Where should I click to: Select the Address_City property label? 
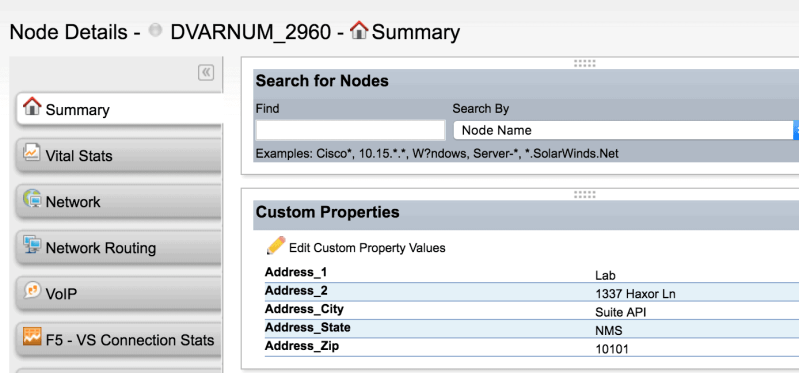click(x=304, y=309)
